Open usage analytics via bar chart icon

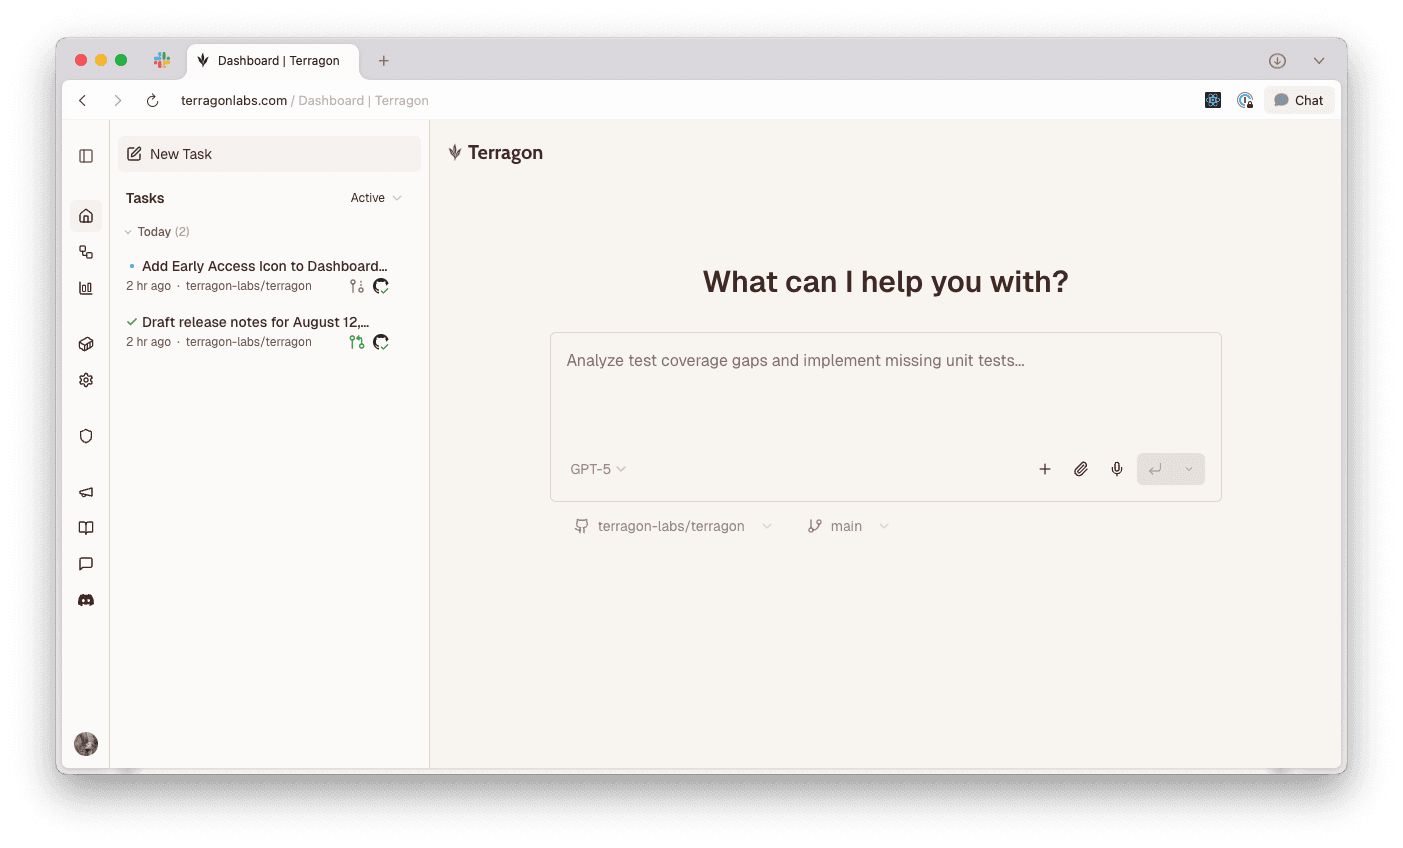tap(86, 287)
